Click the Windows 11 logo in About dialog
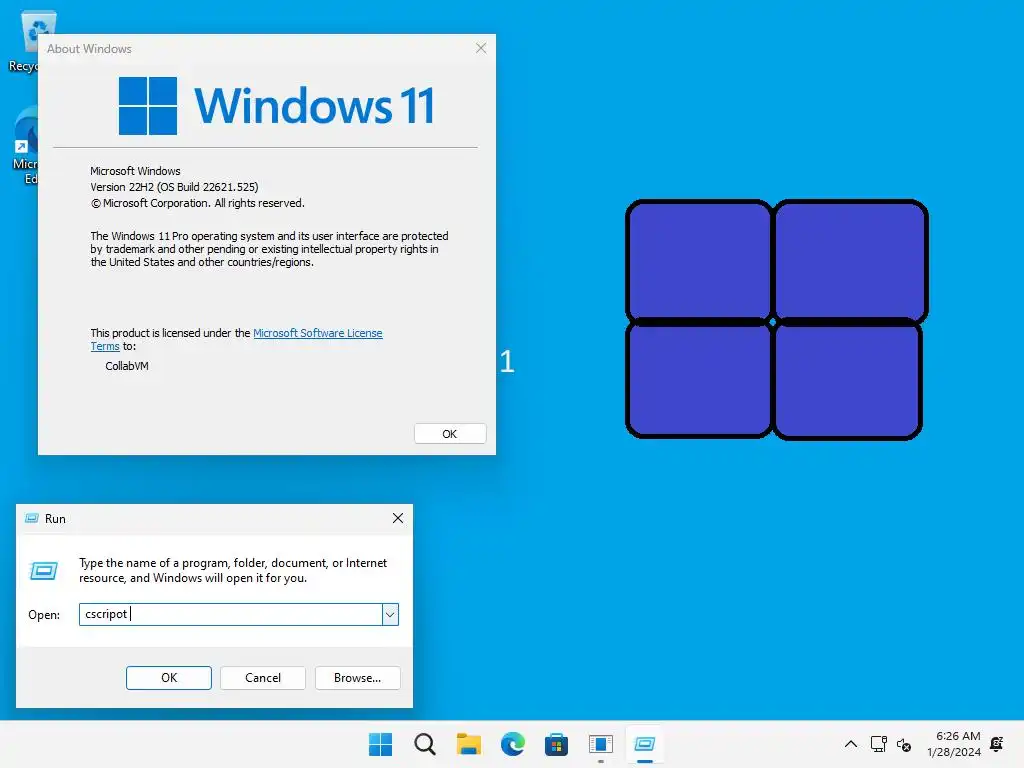 point(277,105)
